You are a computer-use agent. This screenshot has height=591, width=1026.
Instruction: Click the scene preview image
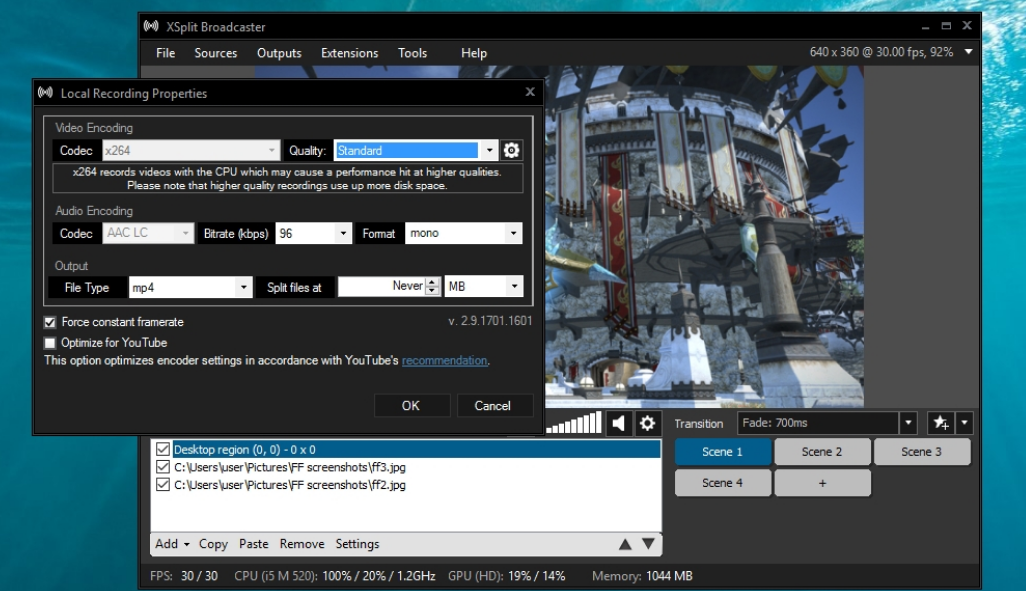704,236
